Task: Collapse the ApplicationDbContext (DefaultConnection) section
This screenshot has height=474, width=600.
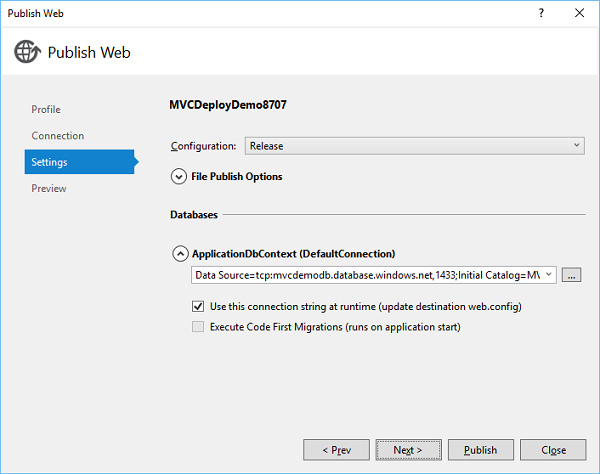Action: (x=181, y=254)
